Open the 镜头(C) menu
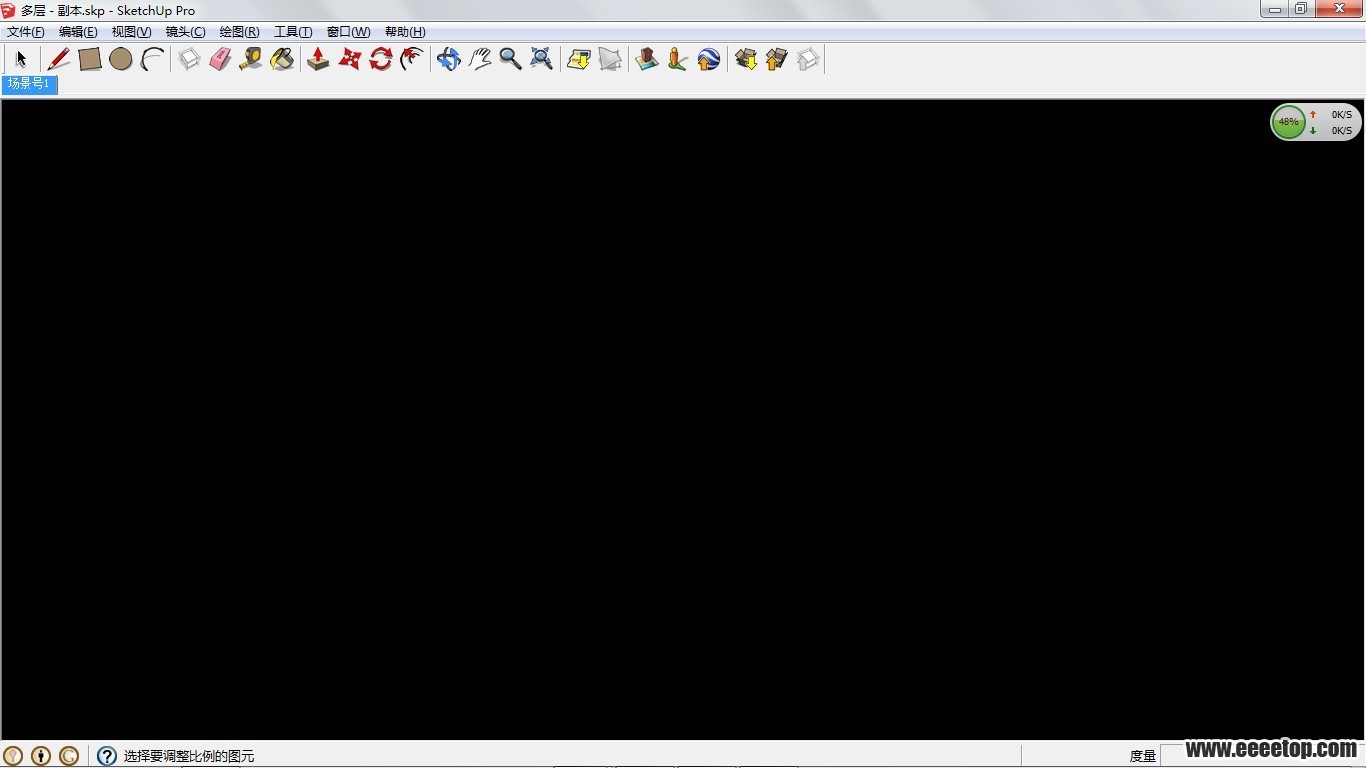Image resolution: width=1366 pixels, height=768 pixels. point(185,32)
